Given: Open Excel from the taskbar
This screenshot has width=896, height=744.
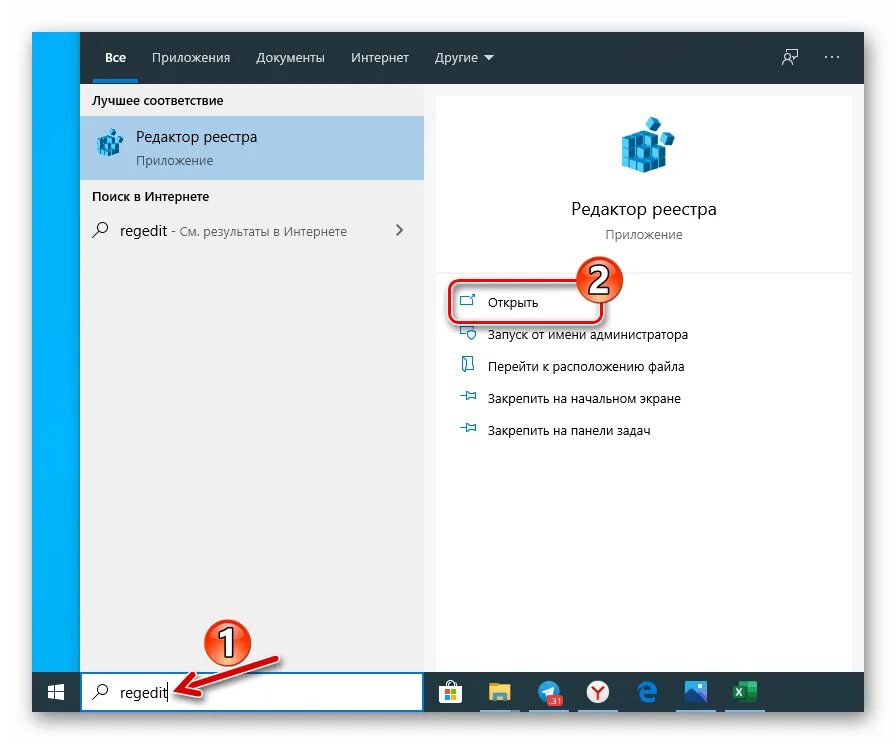Looking at the screenshot, I should (745, 692).
